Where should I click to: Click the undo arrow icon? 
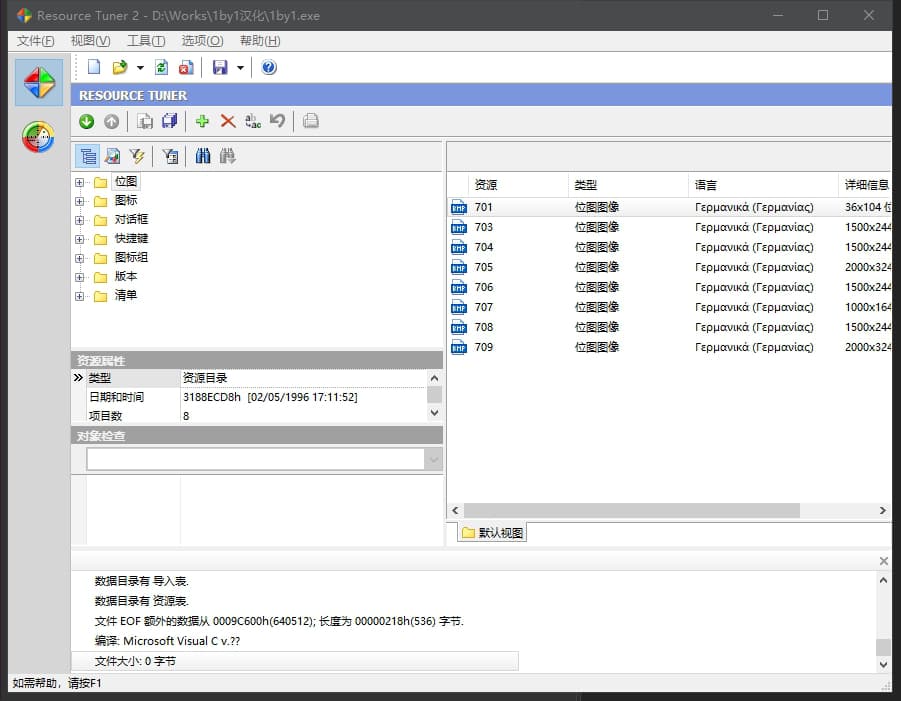pos(278,121)
